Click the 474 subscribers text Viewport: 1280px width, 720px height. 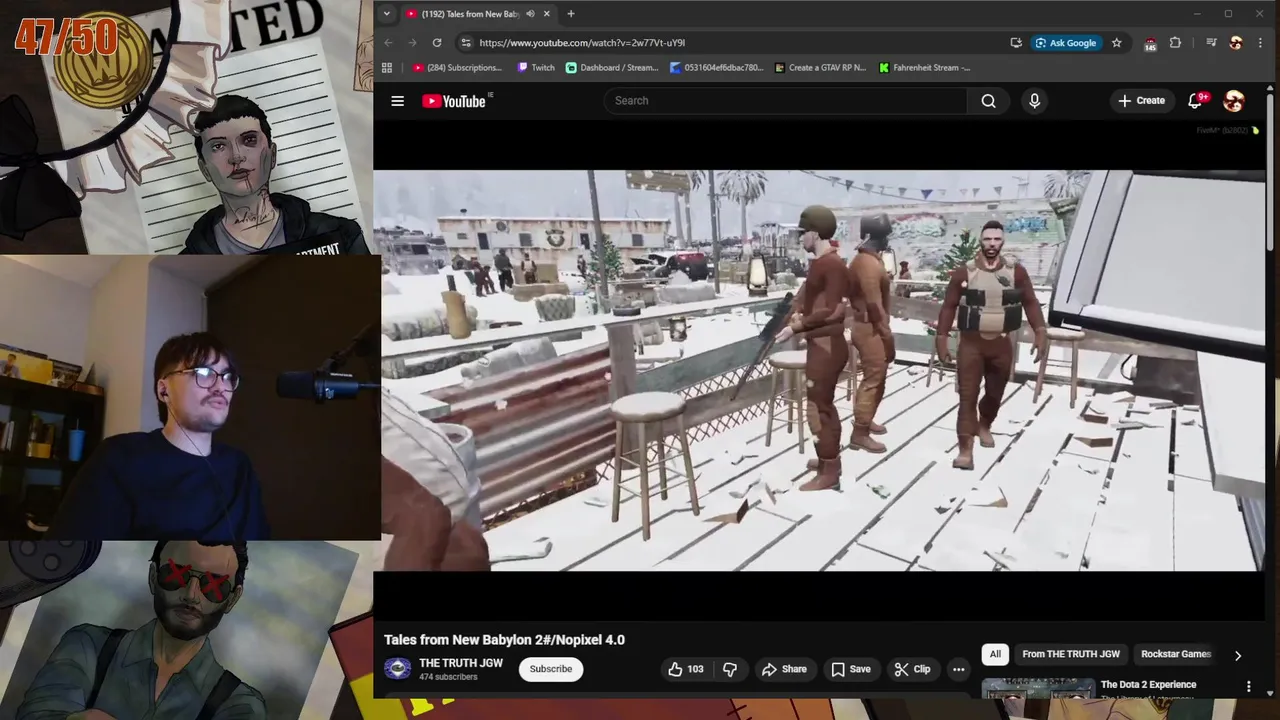point(448,677)
